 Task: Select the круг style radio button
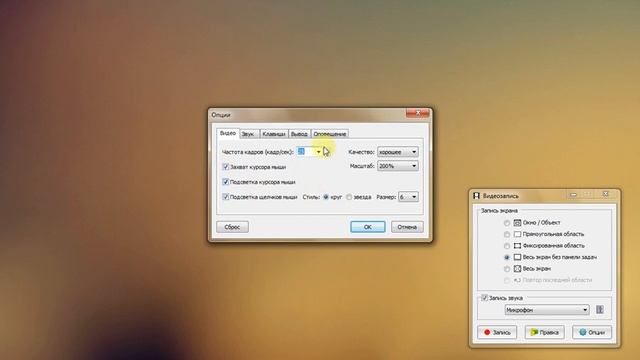(x=326, y=197)
